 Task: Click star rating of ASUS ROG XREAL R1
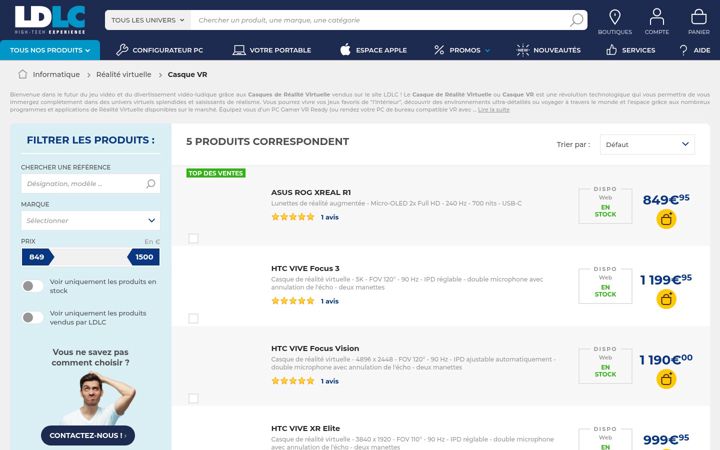293,217
